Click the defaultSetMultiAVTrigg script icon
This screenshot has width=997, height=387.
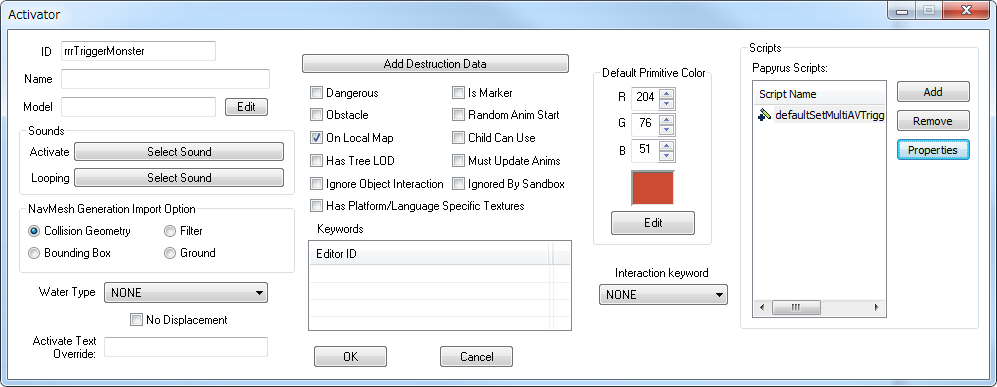pyautogui.click(x=765, y=115)
